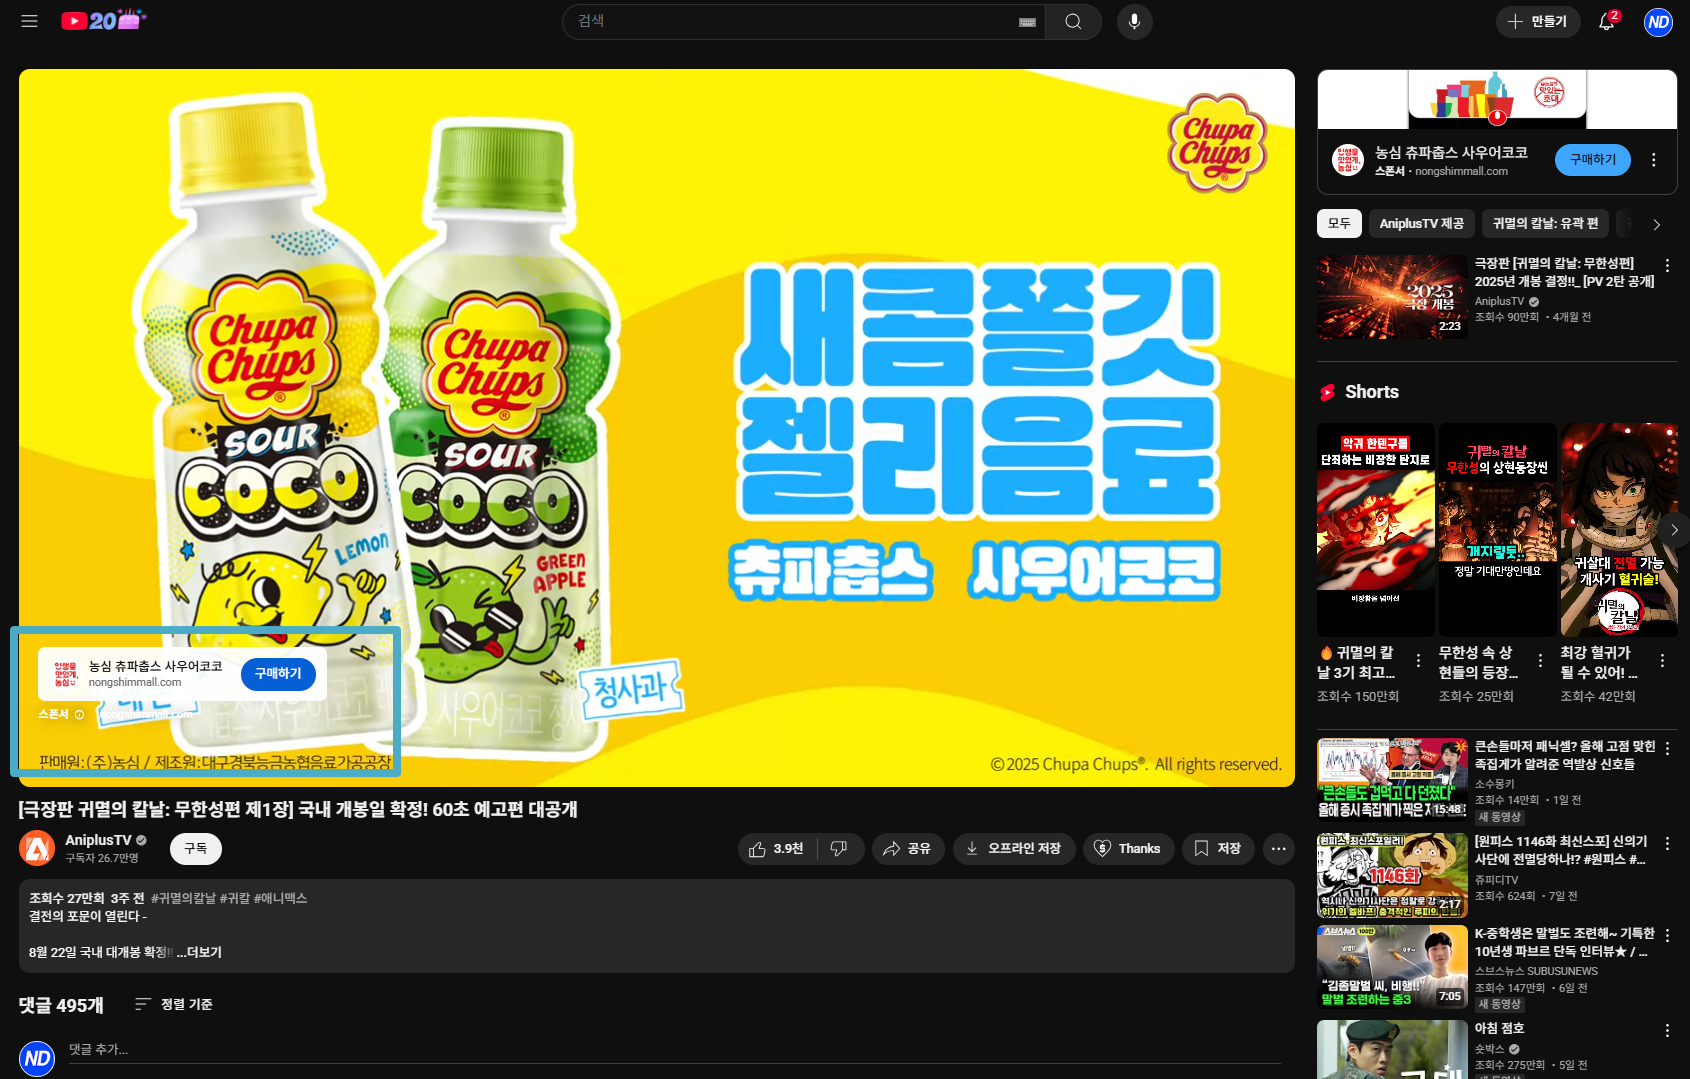The image size is (1690, 1079).
Task: Open the 원피스 1146화 최신스포 video
Action: tap(1392, 876)
